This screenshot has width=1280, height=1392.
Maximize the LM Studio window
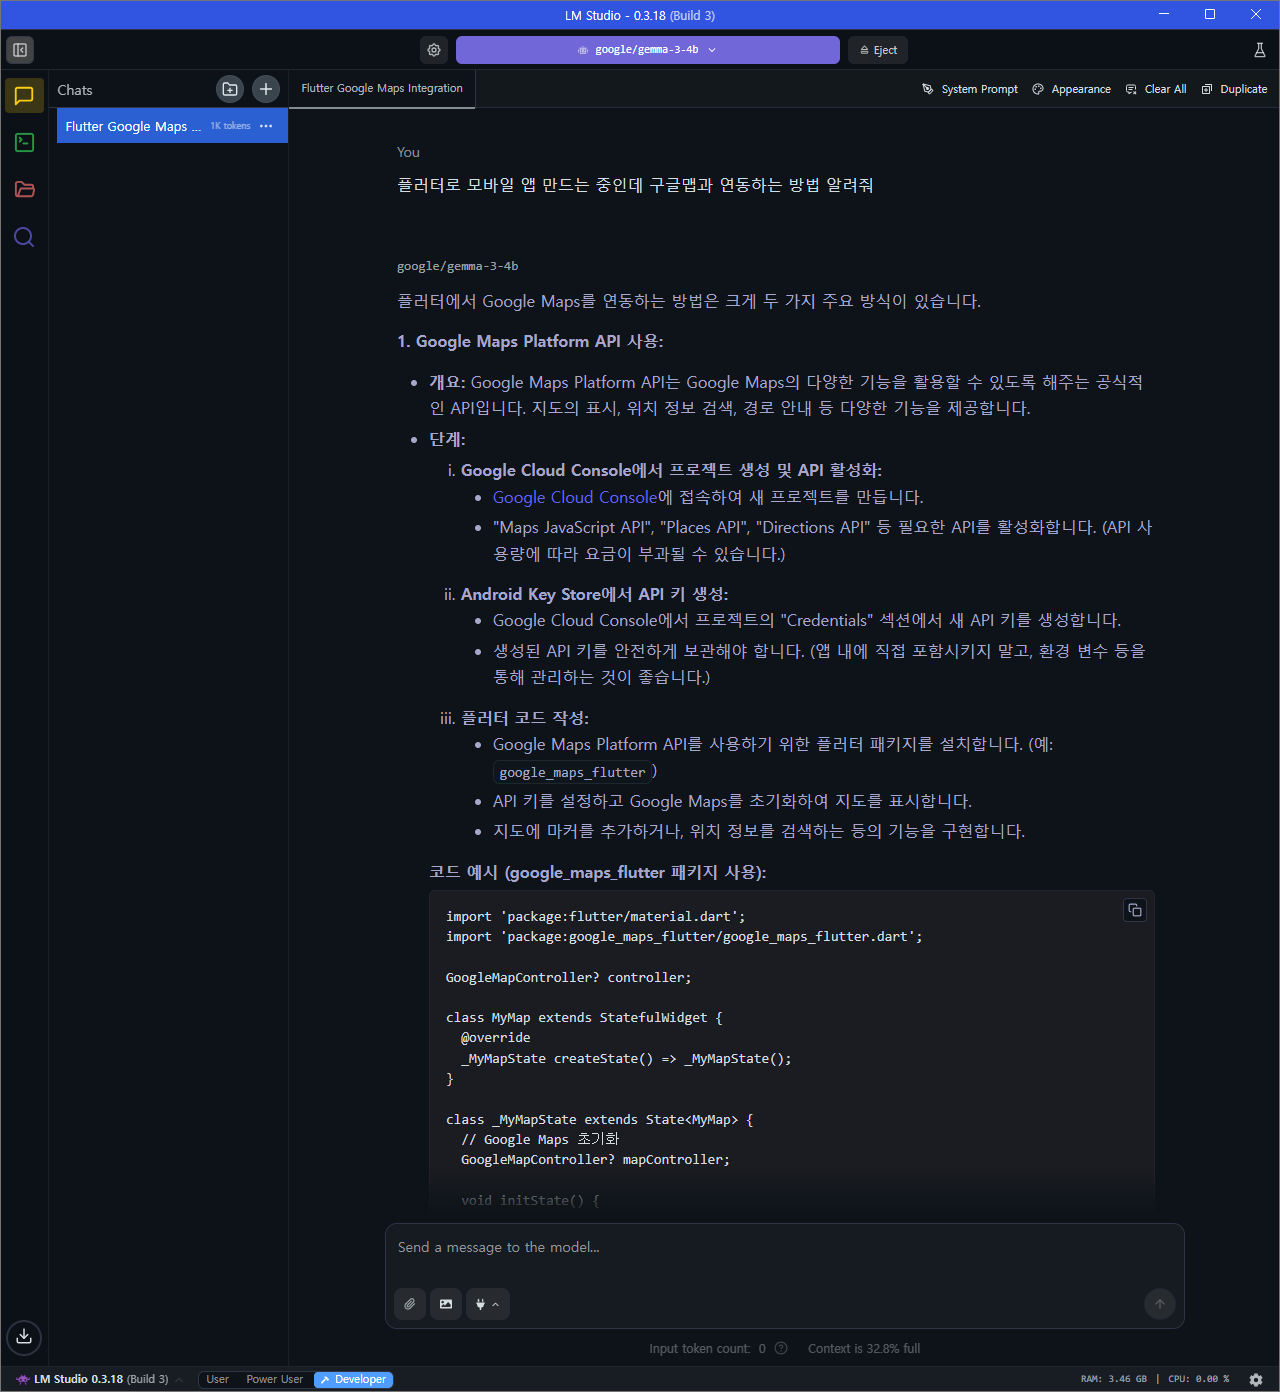[1210, 14]
